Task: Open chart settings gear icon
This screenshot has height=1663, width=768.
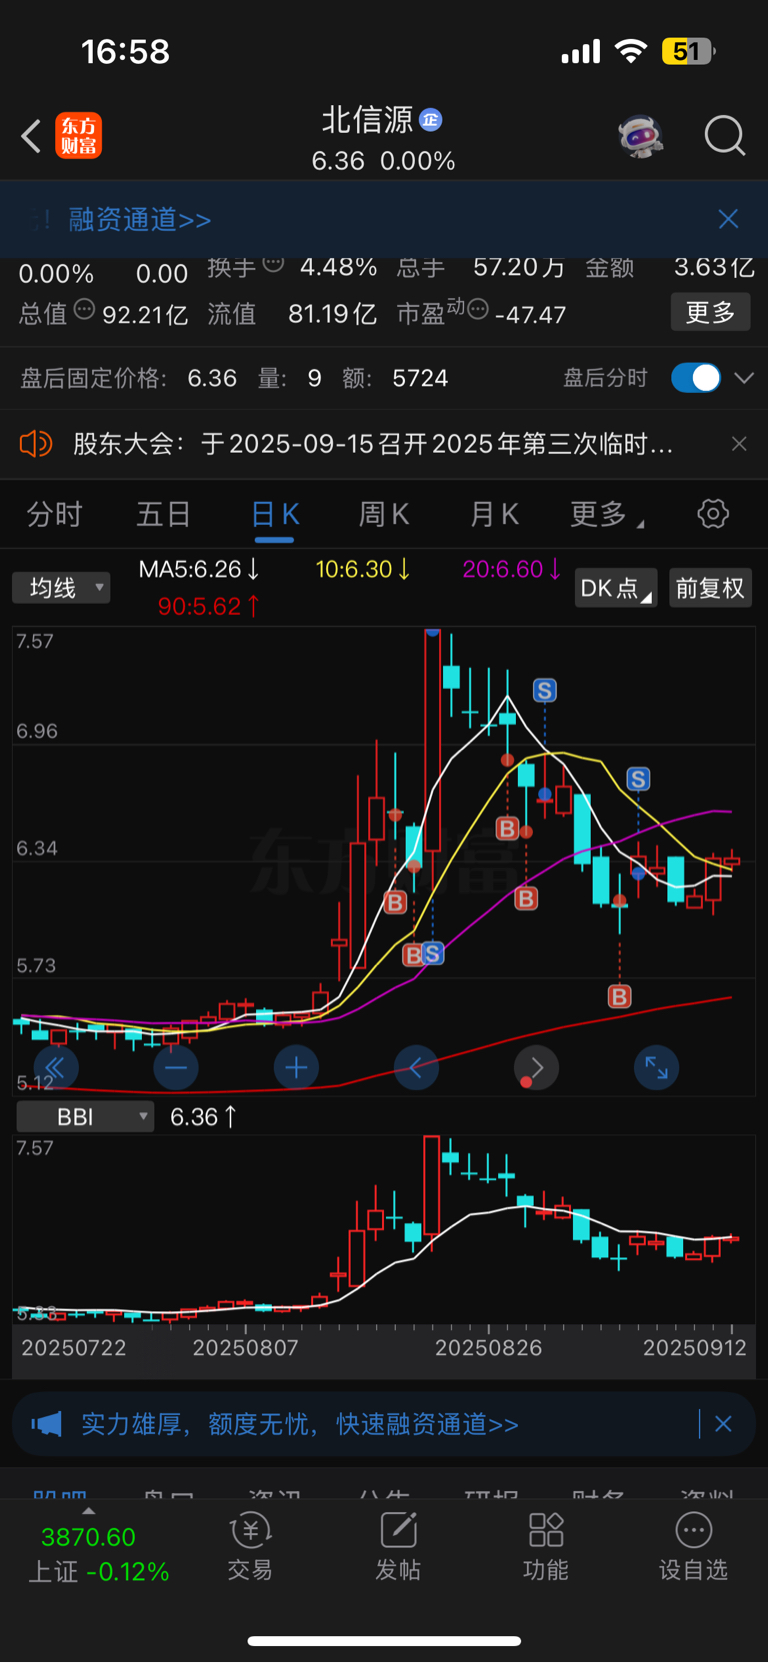Action: tap(713, 514)
